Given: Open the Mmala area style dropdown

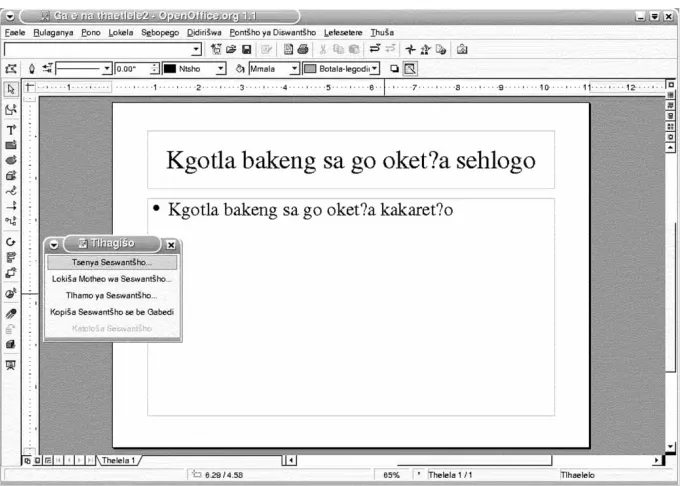Looking at the screenshot, I should pyautogui.click(x=294, y=69).
